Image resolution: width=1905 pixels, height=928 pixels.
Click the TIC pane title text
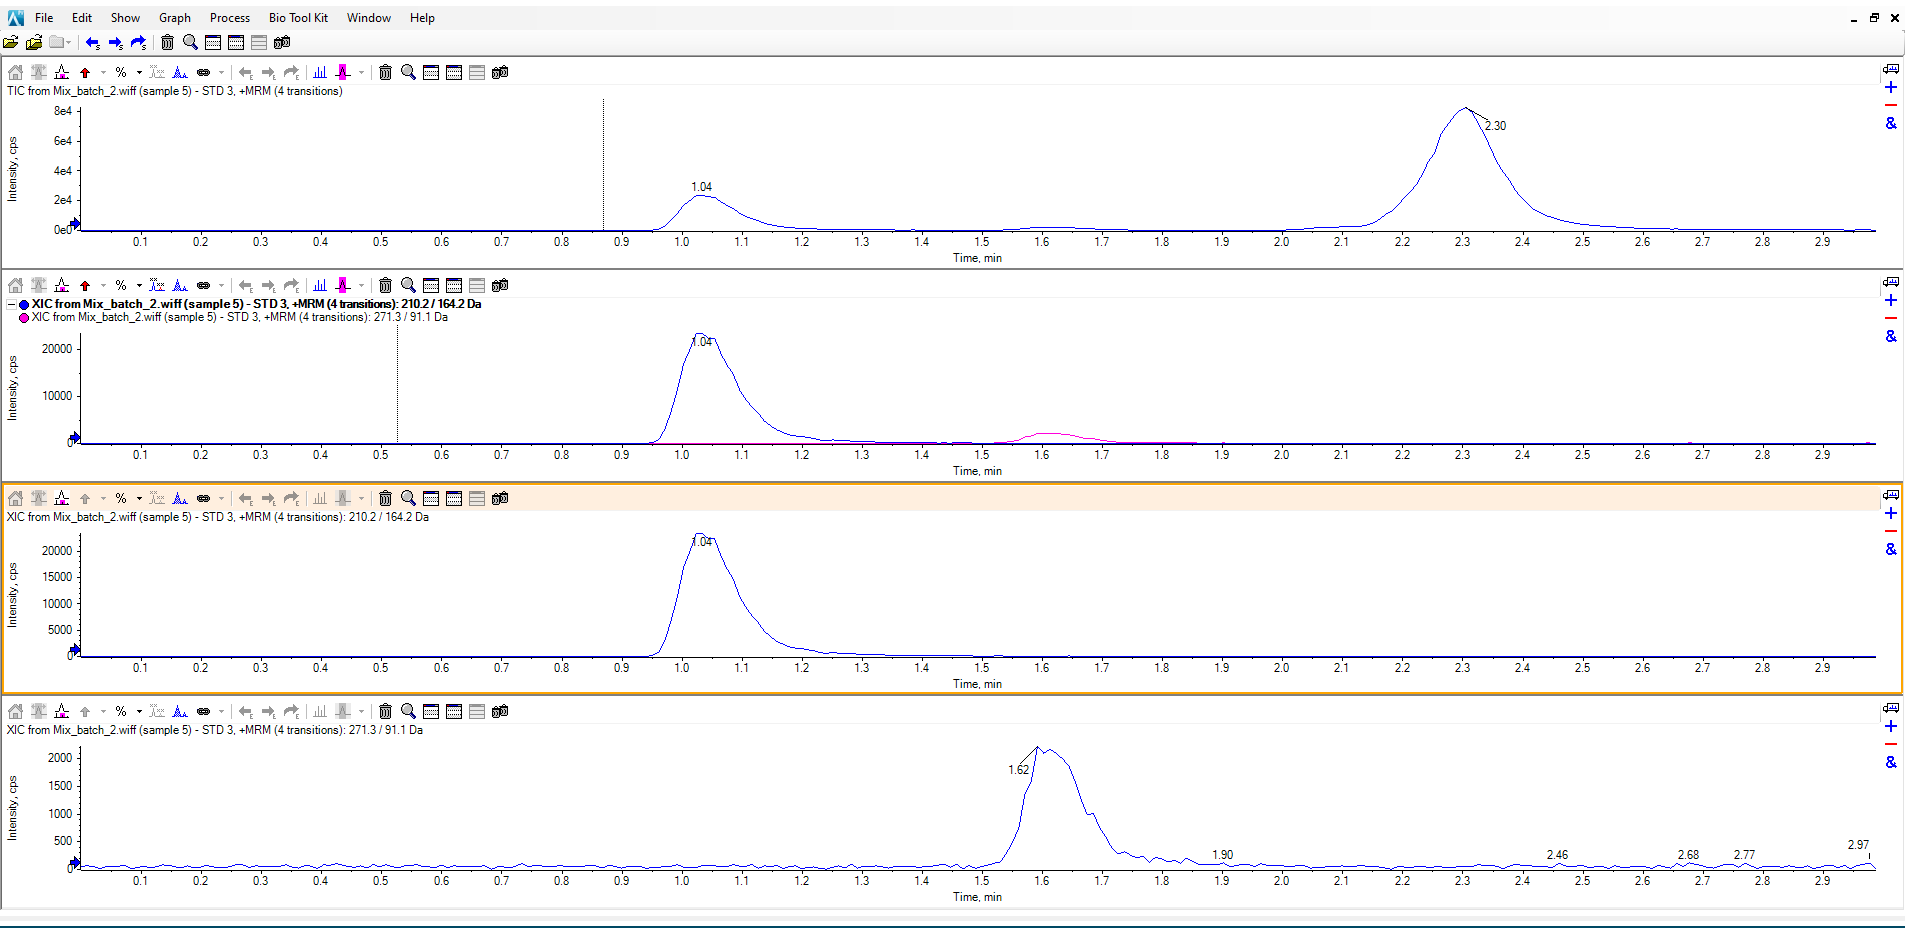[x=175, y=91]
